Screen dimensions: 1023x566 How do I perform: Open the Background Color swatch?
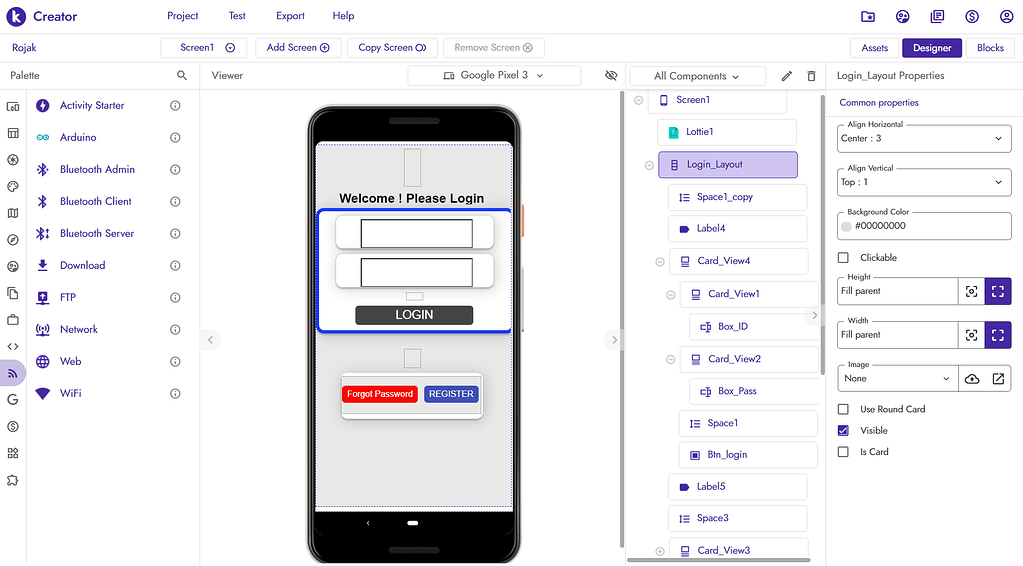point(846,226)
